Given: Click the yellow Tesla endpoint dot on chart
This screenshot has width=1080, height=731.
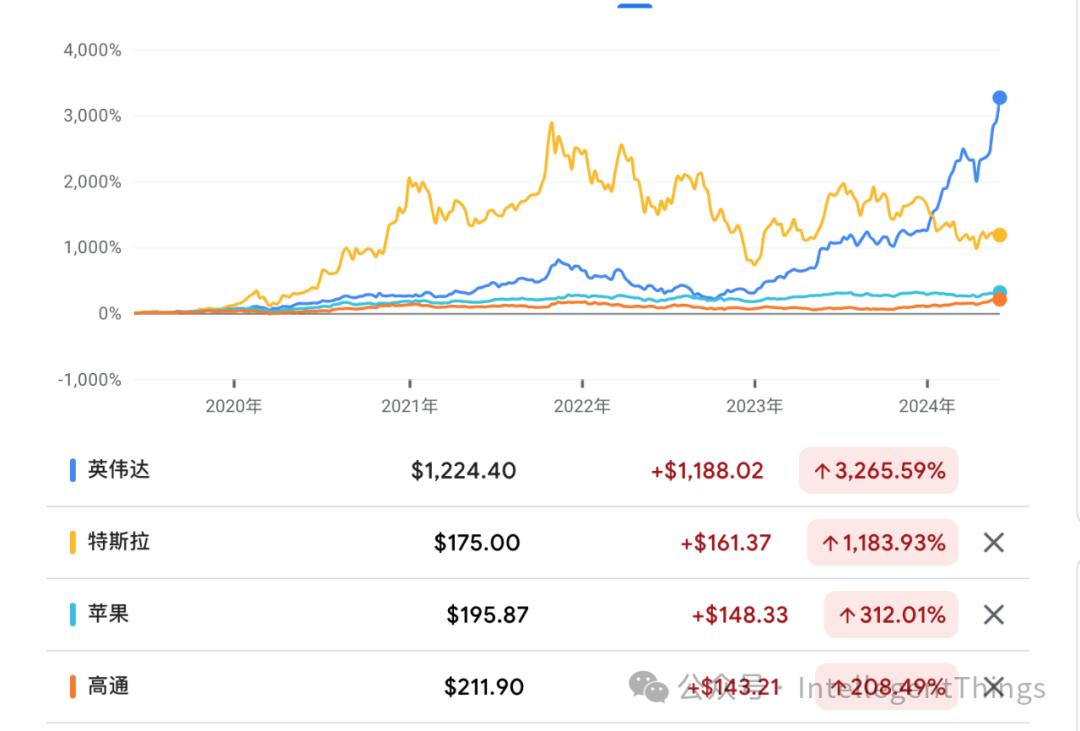Looking at the screenshot, I should point(999,236).
